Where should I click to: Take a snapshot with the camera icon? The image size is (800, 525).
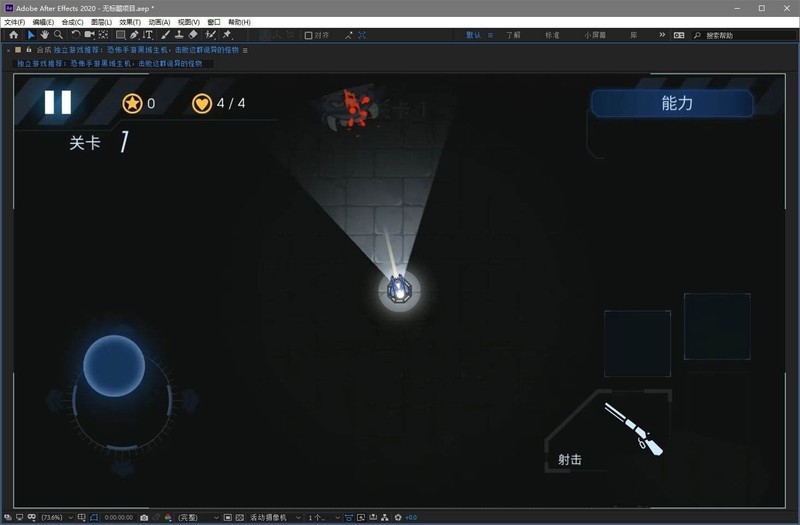pos(144,517)
